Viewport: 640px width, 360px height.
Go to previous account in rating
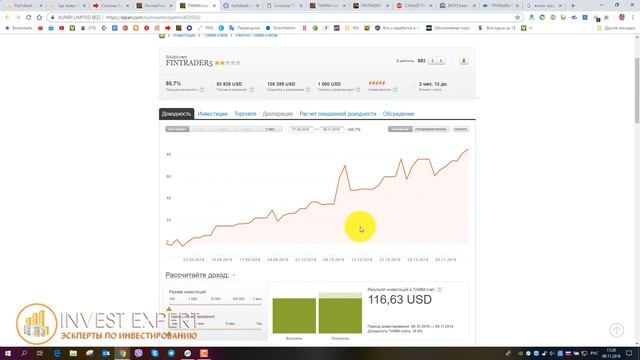(433, 61)
